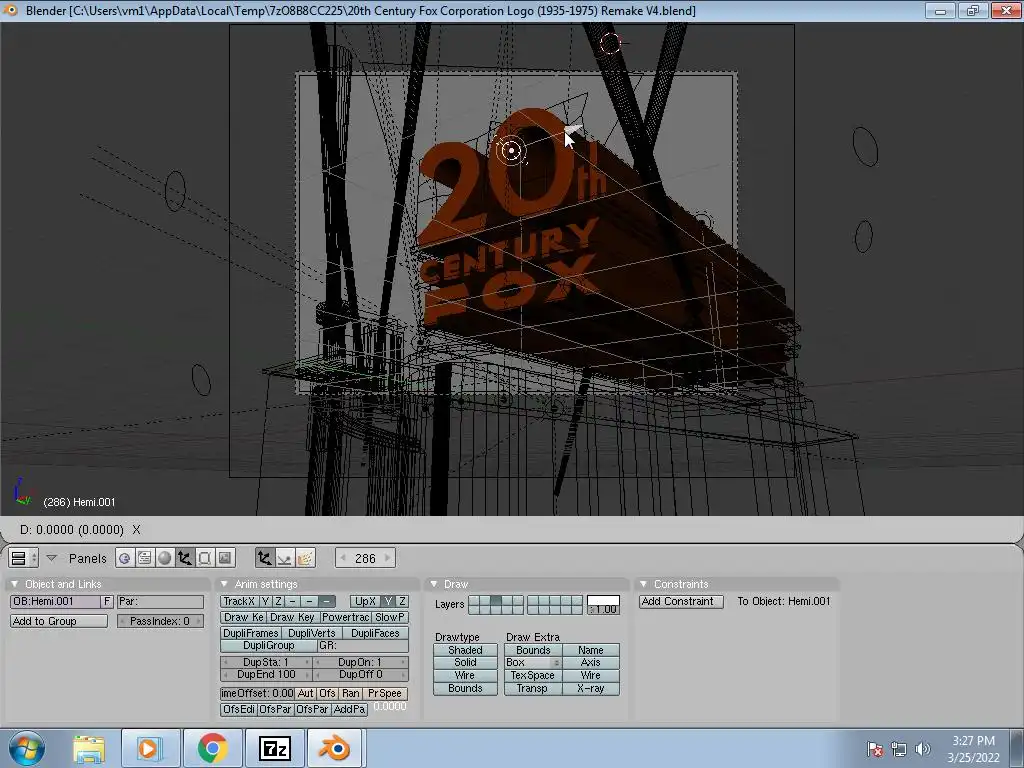Click the OB:Hemi.001 name field
The height and width of the screenshot is (768, 1024).
[x=56, y=601]
